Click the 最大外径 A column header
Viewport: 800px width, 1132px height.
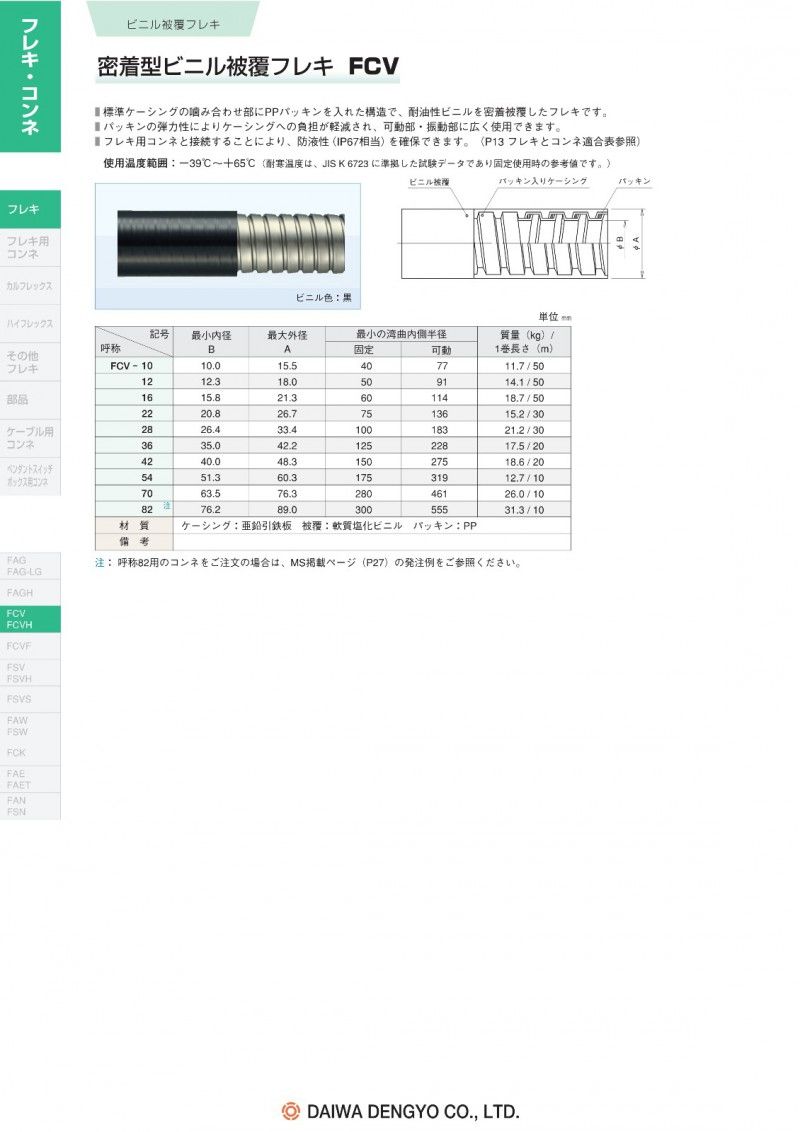287,342
